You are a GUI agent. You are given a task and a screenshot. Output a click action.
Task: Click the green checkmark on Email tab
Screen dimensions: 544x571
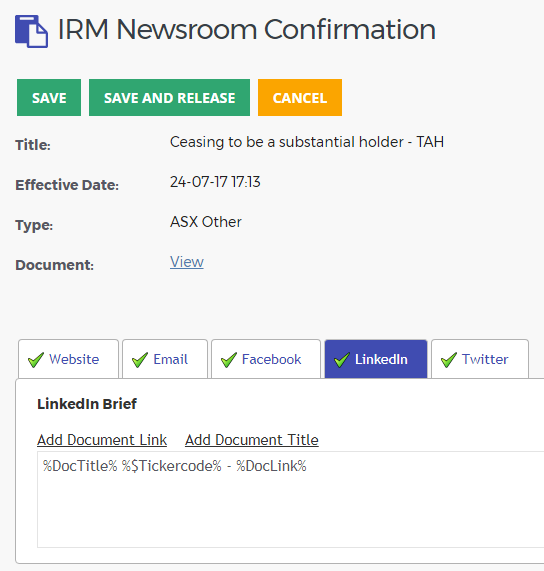point(140,360)
